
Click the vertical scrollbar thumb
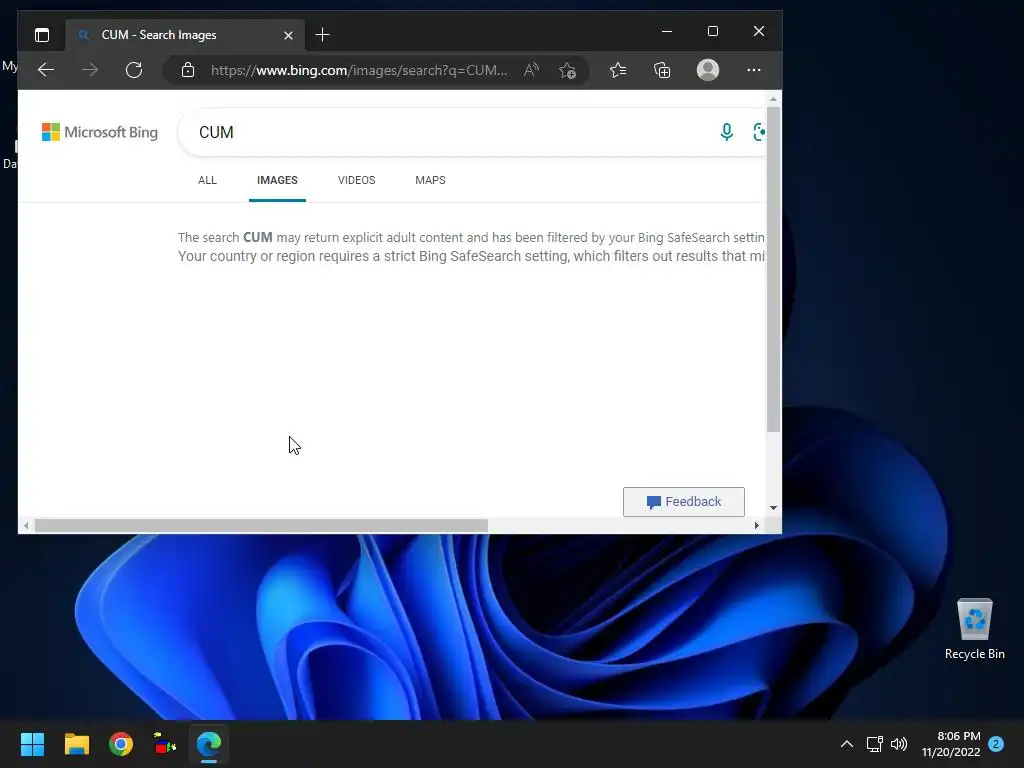(x=773, y=269)
